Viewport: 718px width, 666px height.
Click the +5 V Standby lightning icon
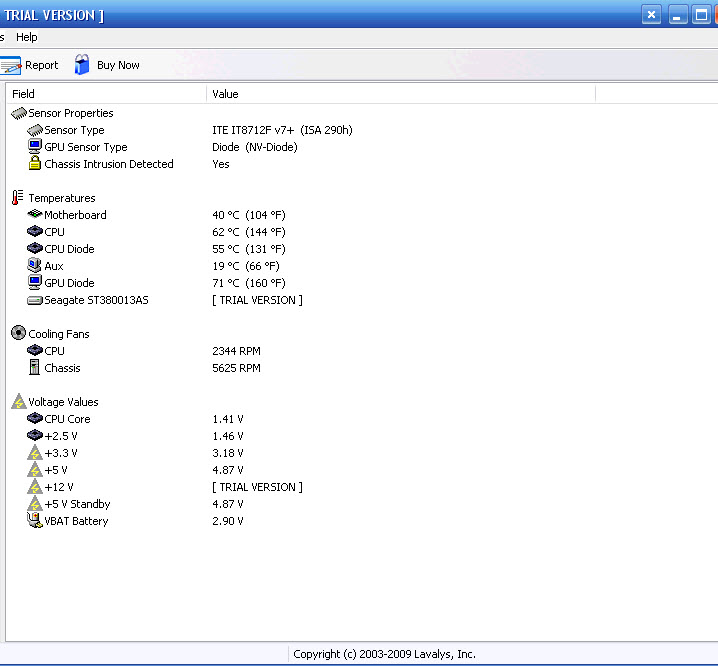tap(35, 503)
